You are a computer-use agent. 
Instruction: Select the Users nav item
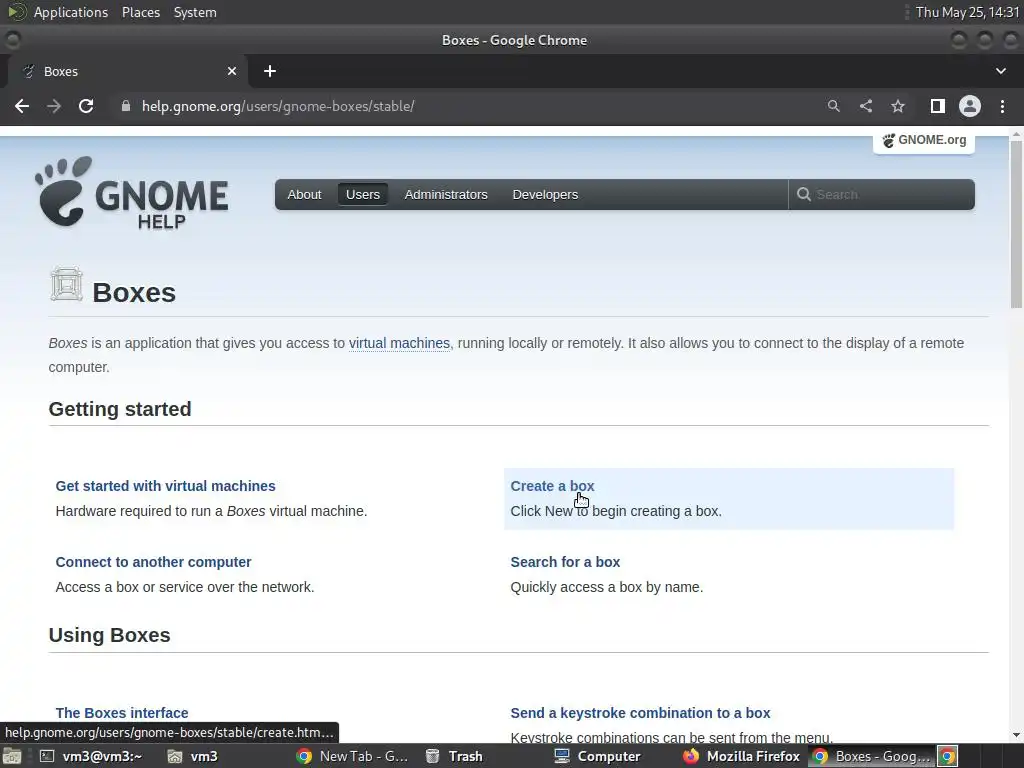[x=362, y=195]
